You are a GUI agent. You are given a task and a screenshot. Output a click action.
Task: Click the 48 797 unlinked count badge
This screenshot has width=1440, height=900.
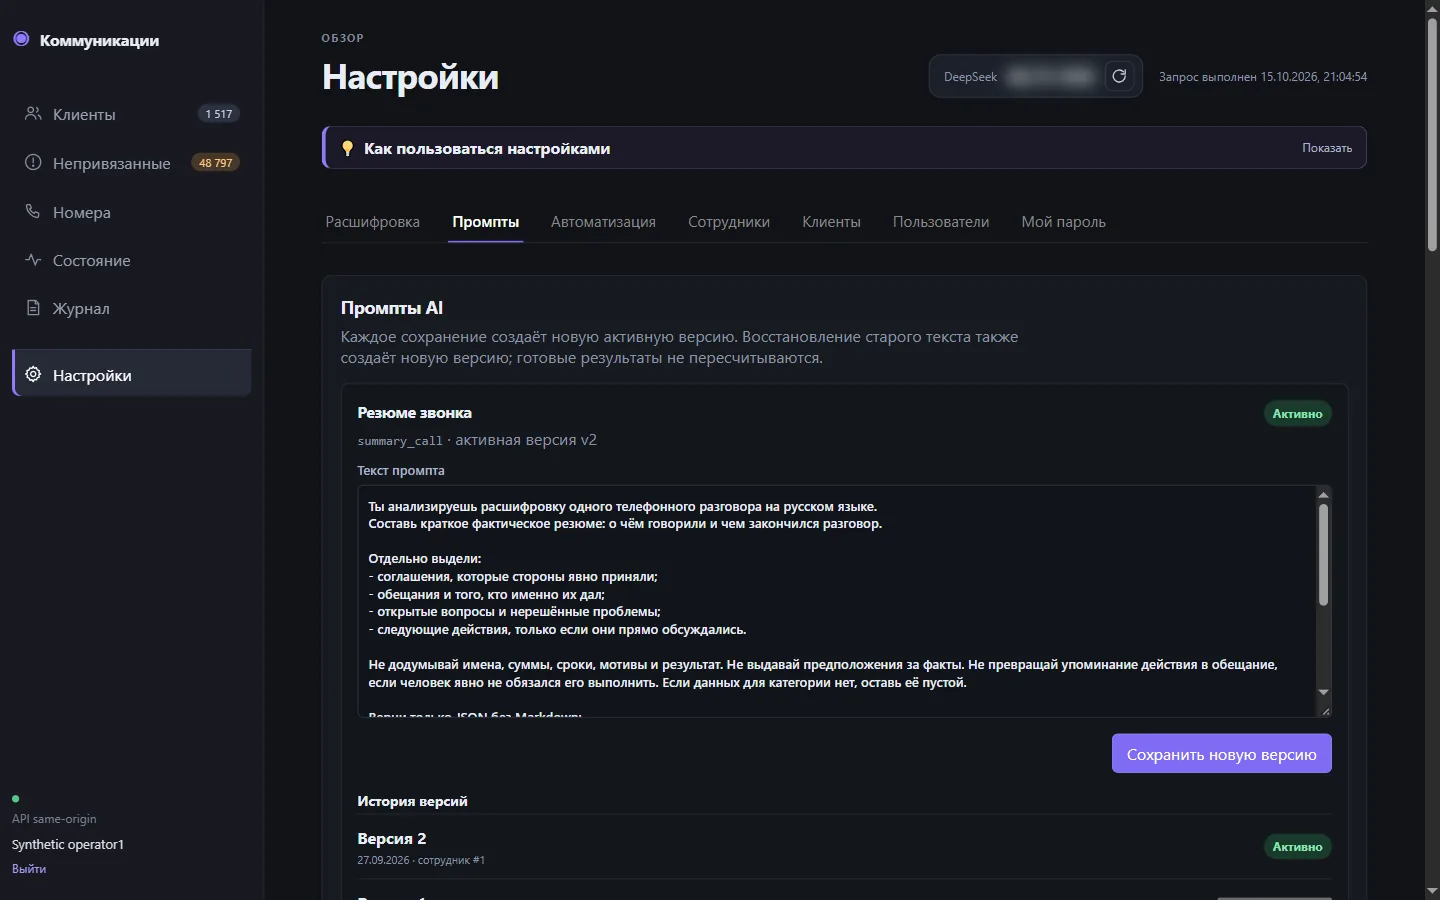(x=215, y=163)
